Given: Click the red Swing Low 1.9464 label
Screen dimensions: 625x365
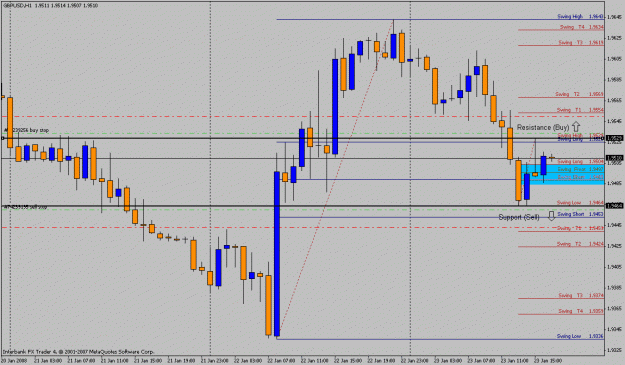Looking at the screenshot, I should 580,203.
